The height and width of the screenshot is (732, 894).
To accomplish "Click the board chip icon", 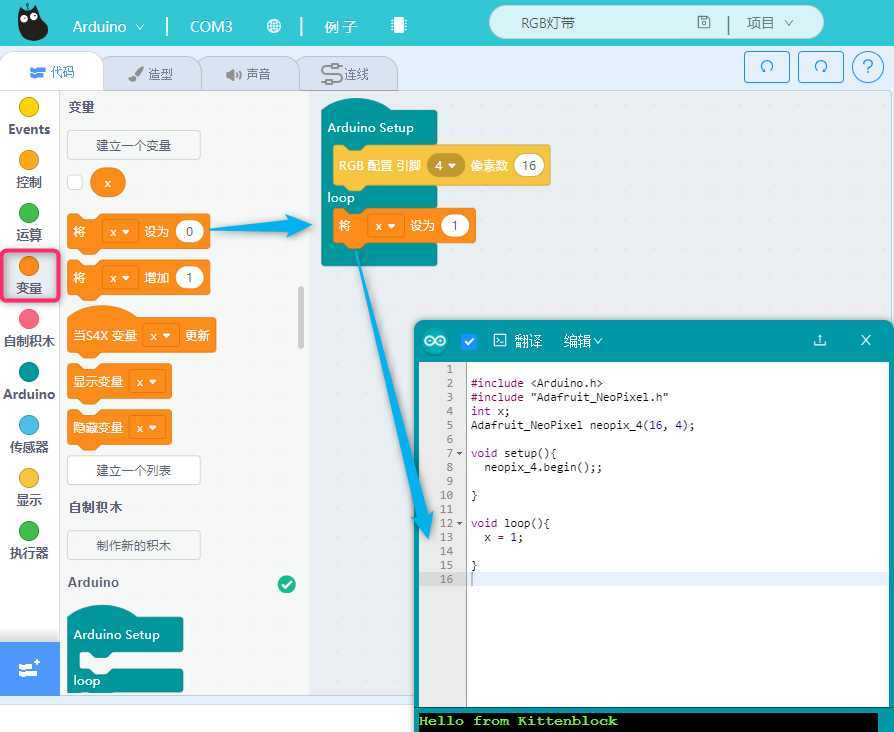I will (x=399, y=25).
